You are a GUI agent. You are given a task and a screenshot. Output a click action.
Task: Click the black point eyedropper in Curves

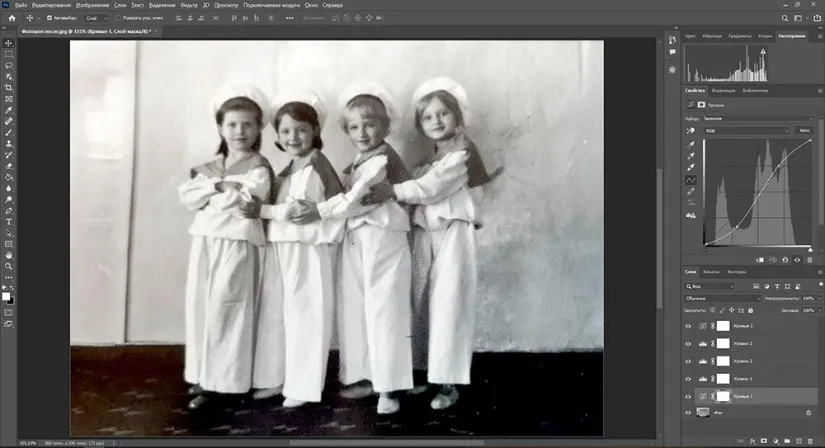(x=691, y=144)
